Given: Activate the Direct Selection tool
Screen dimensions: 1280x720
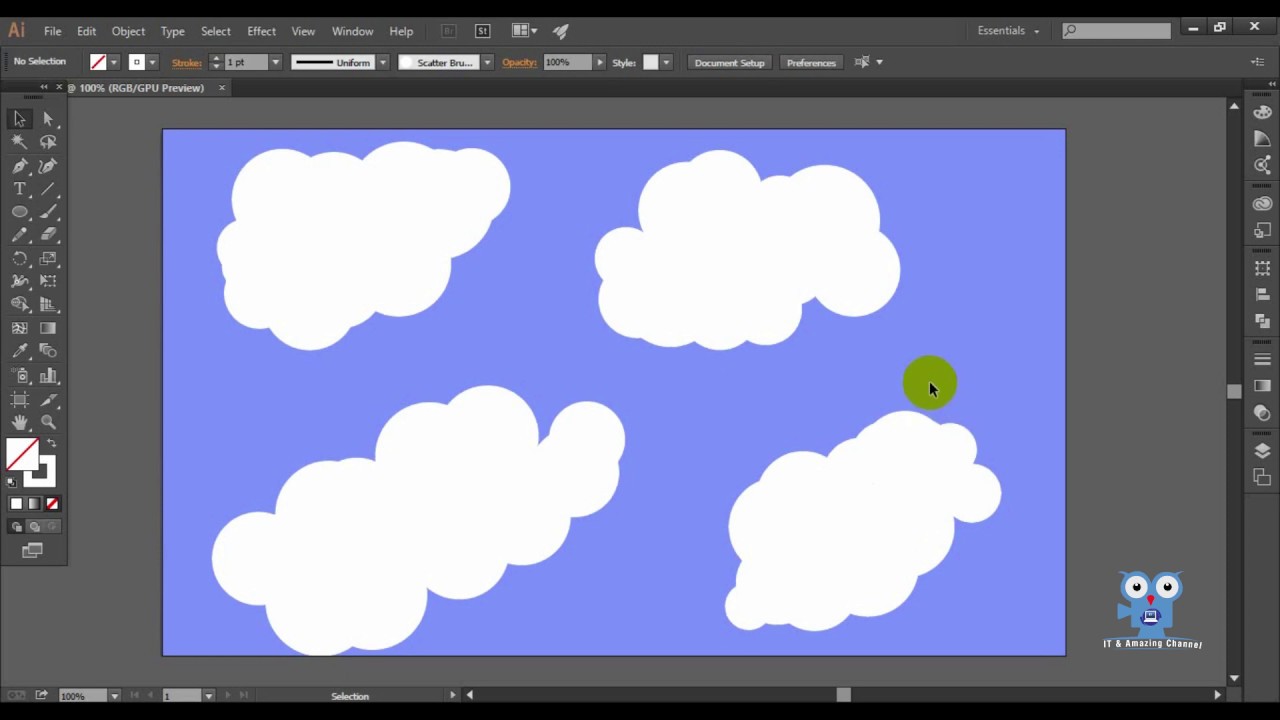Looking at the screenshot, I should [48, 119].
